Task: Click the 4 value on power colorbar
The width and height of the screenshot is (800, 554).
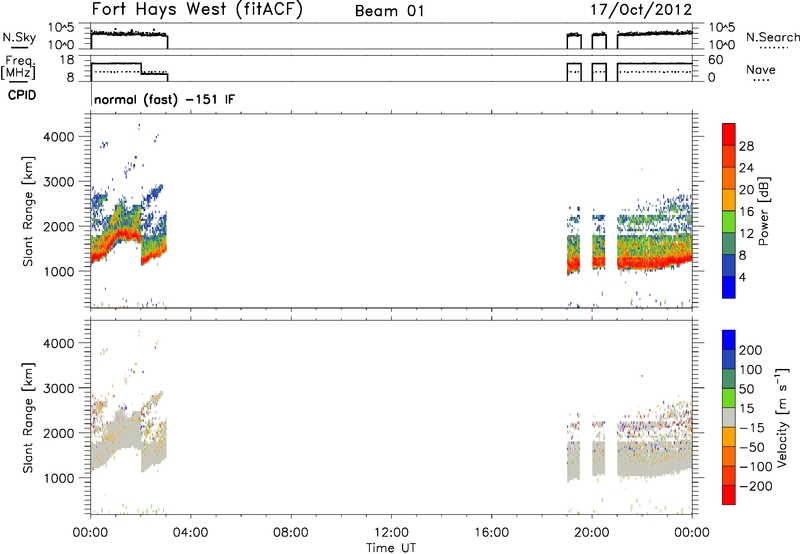Action: pyautogui.click(x=742, y=277)
